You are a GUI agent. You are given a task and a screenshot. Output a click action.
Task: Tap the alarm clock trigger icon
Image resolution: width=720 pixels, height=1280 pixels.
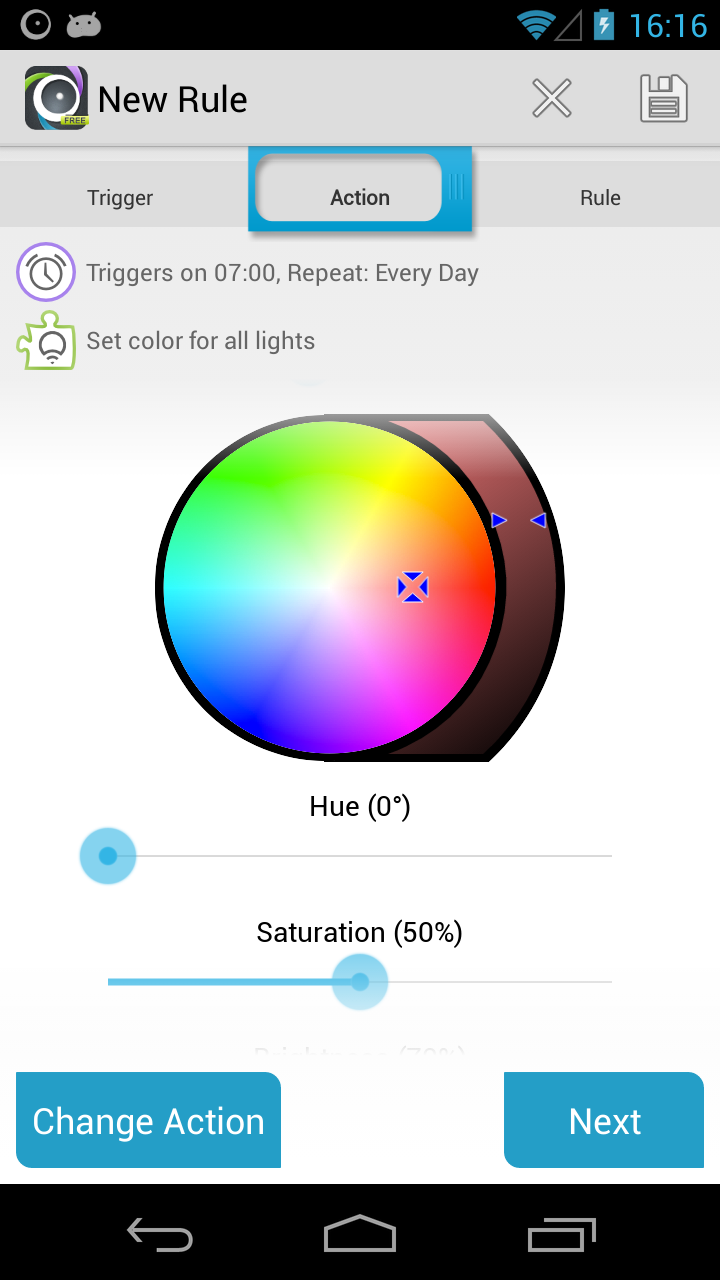click(46, 272)
